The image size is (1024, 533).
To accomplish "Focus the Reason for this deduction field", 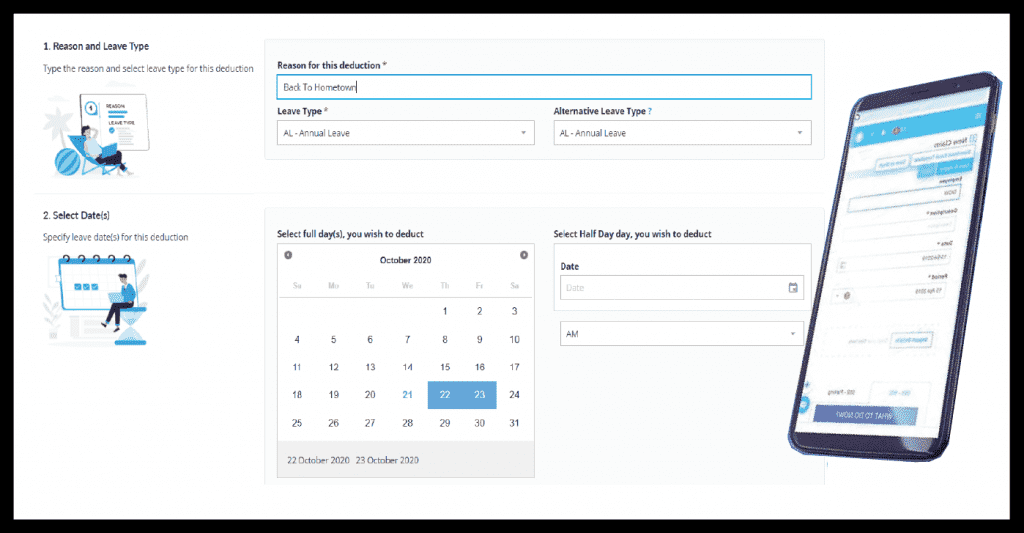I will pyautogui.click(x=543, y=87).
